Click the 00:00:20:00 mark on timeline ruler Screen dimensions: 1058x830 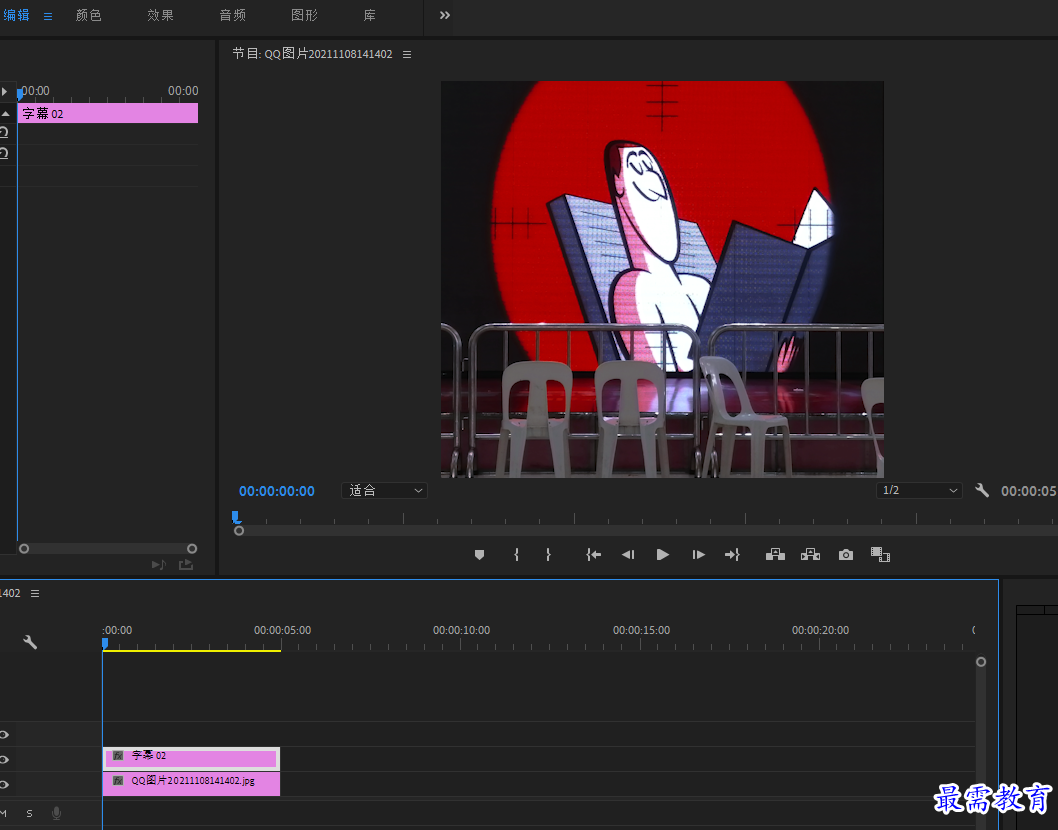820,630
